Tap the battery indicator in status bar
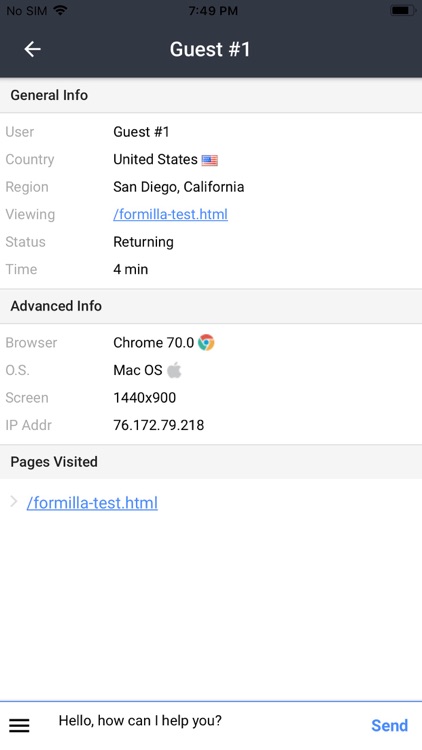The image size is (422, 750). 402,10
